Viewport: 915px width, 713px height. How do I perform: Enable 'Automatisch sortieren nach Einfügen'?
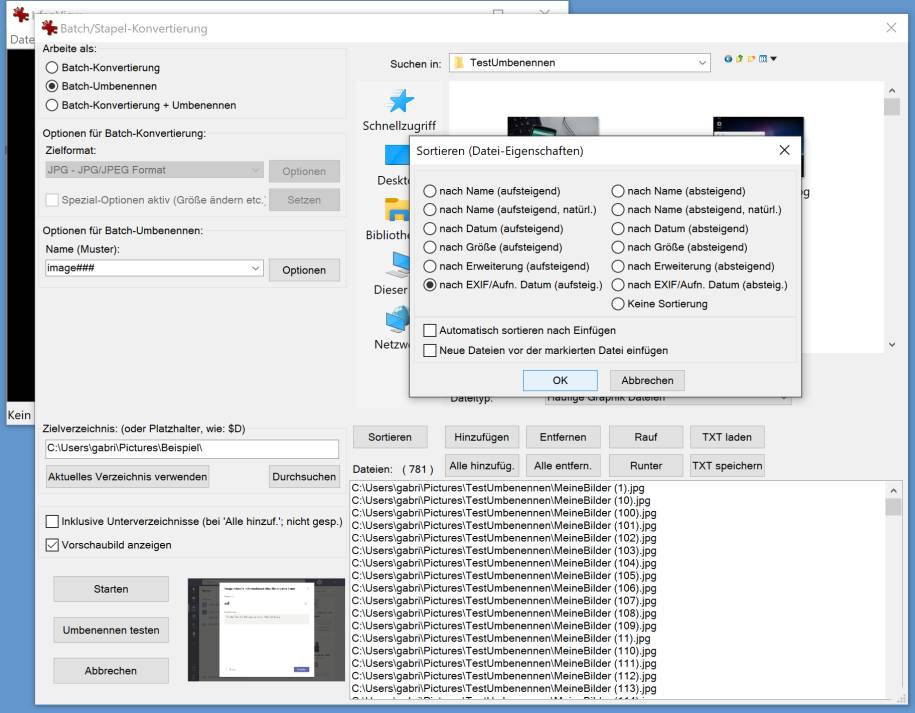coord(430,330)
